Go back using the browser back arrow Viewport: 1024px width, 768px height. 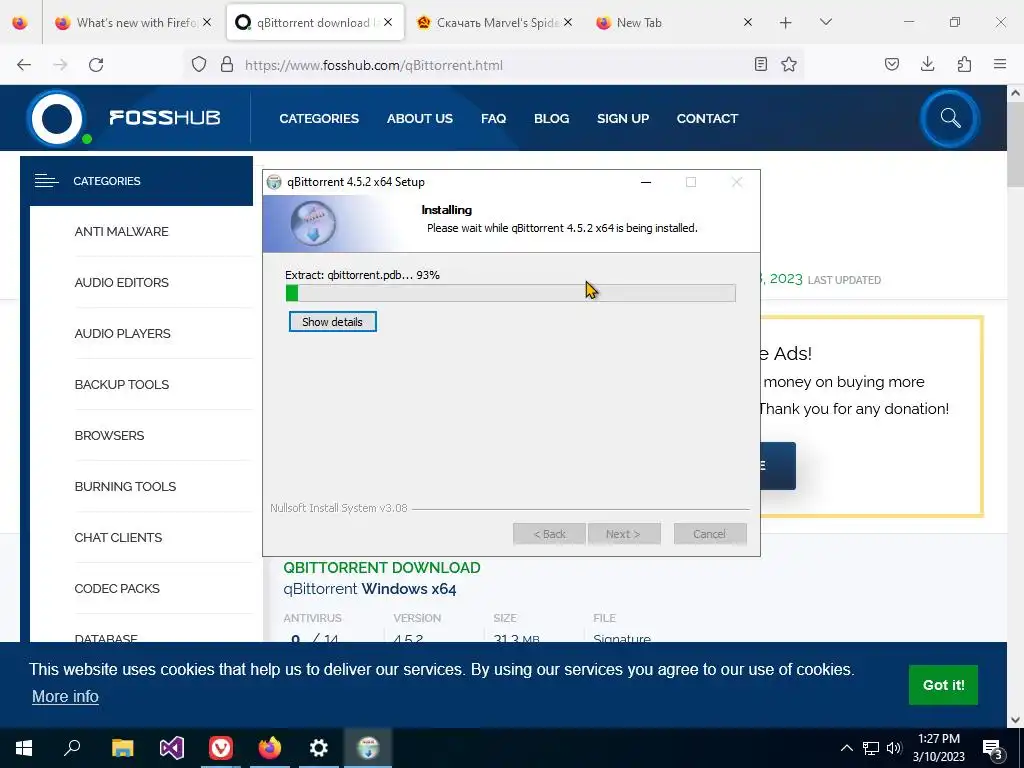point(24,65)
